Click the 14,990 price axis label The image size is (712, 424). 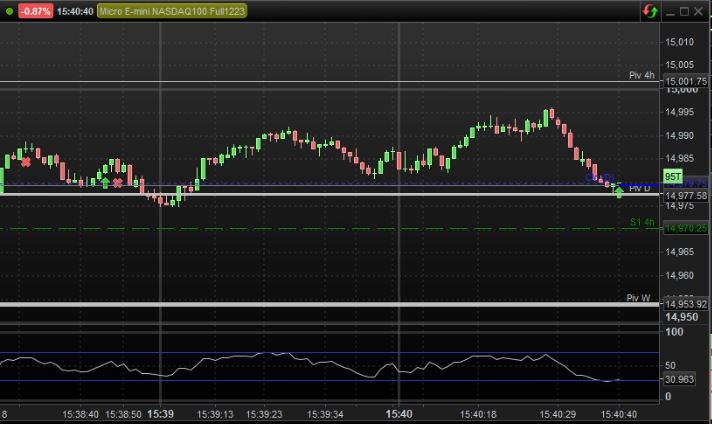[679, 136]
